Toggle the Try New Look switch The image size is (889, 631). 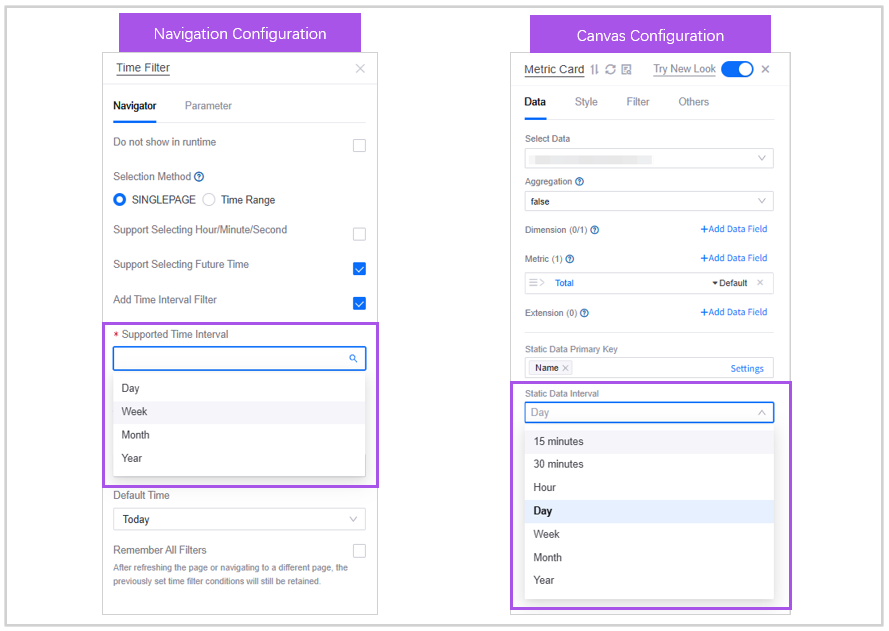coord(737,69)
